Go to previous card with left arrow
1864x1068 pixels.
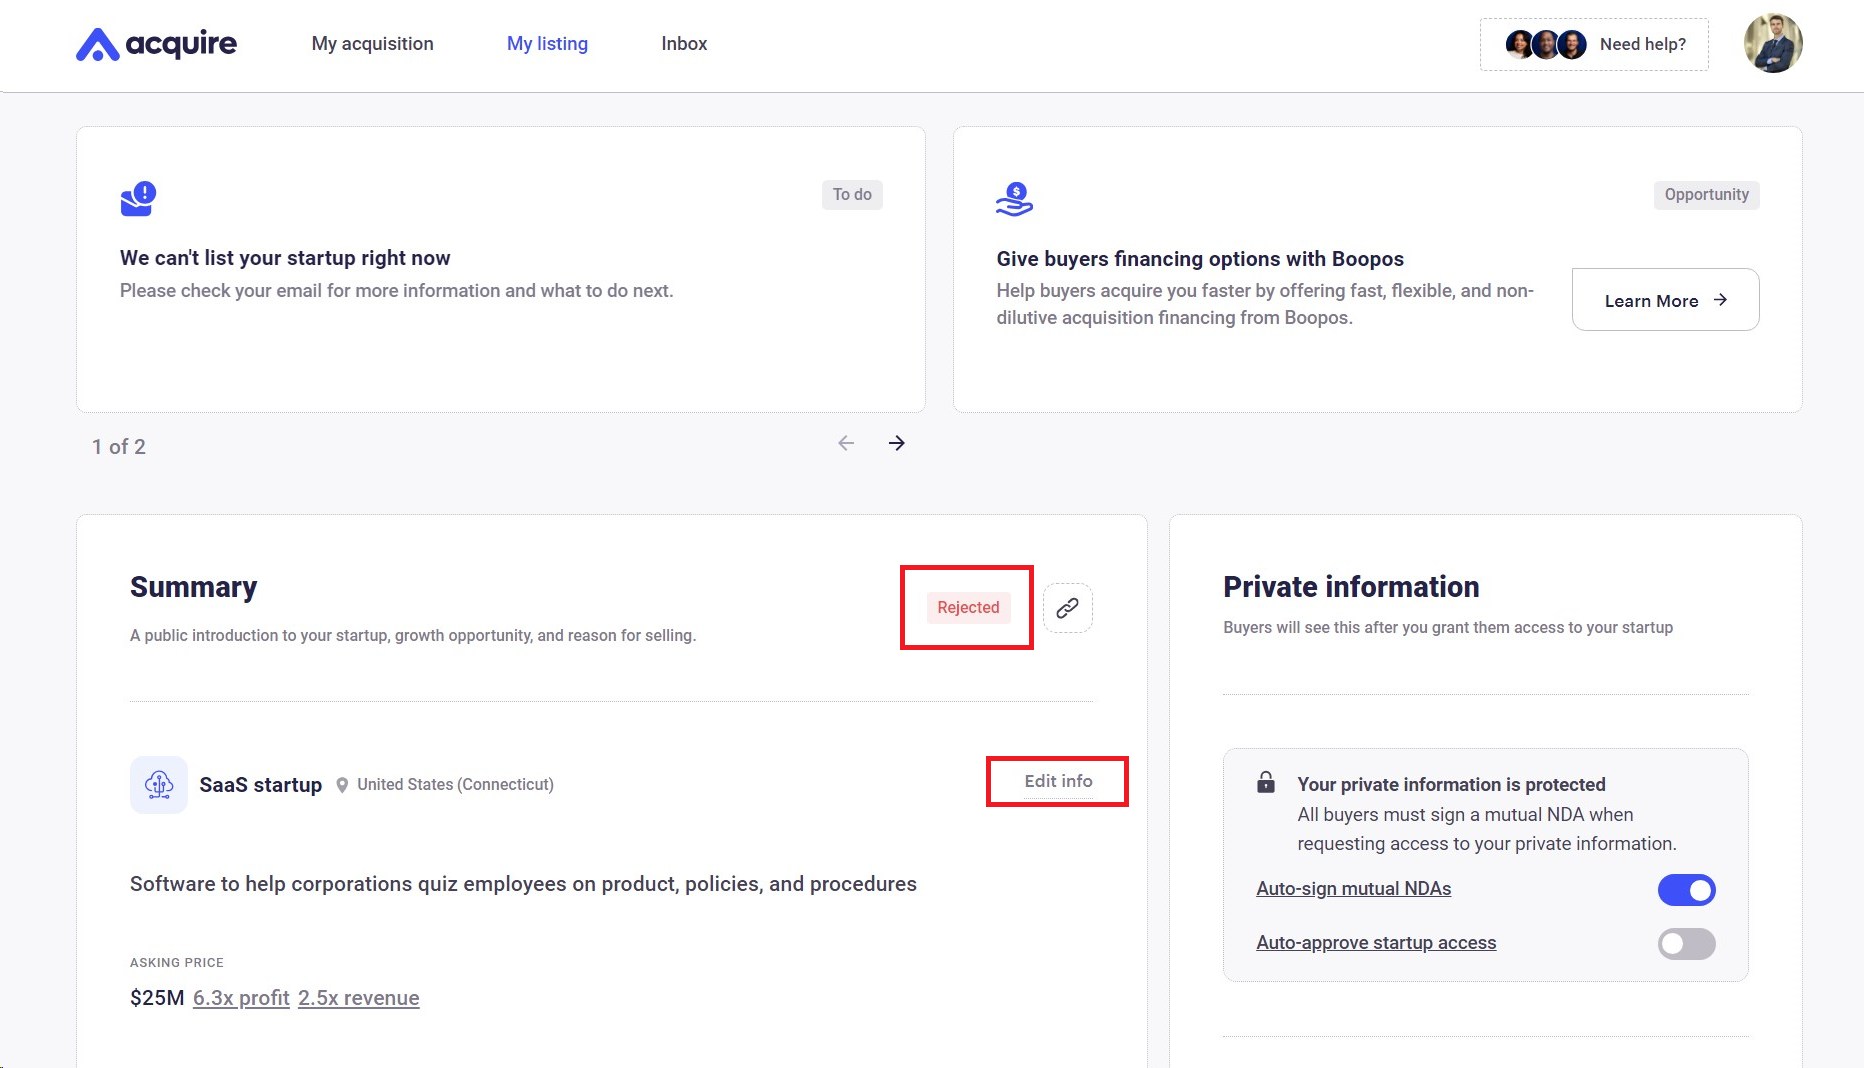click(x=846, y=443)
